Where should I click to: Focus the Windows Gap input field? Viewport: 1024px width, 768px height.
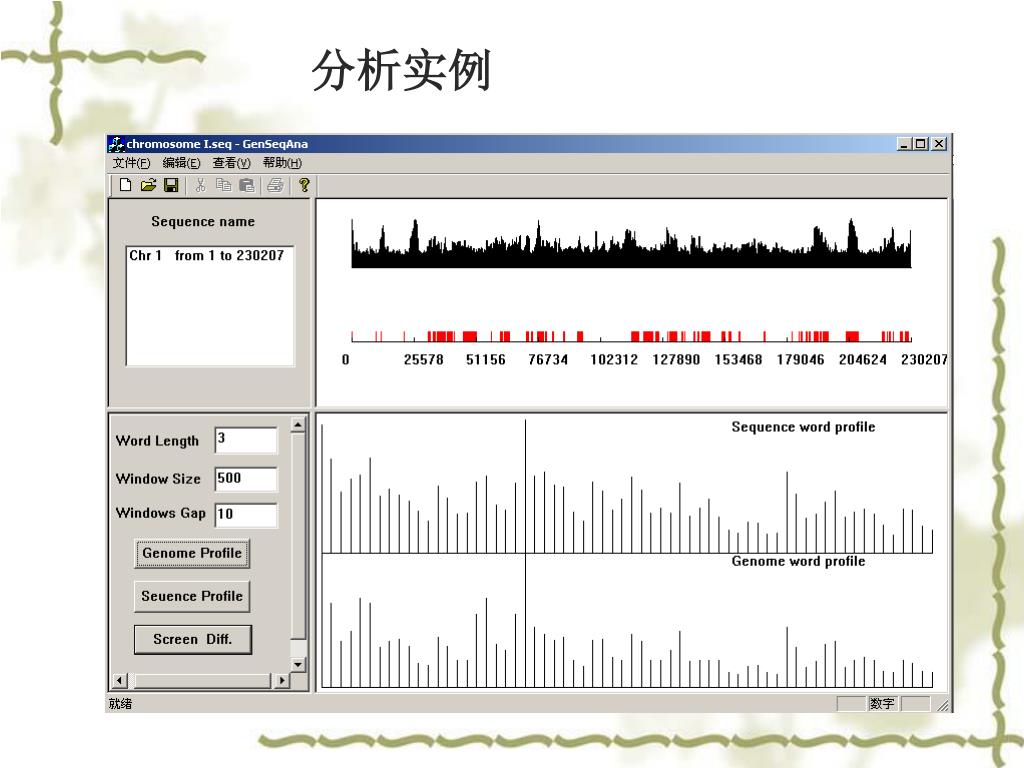[x=246, y=514]
